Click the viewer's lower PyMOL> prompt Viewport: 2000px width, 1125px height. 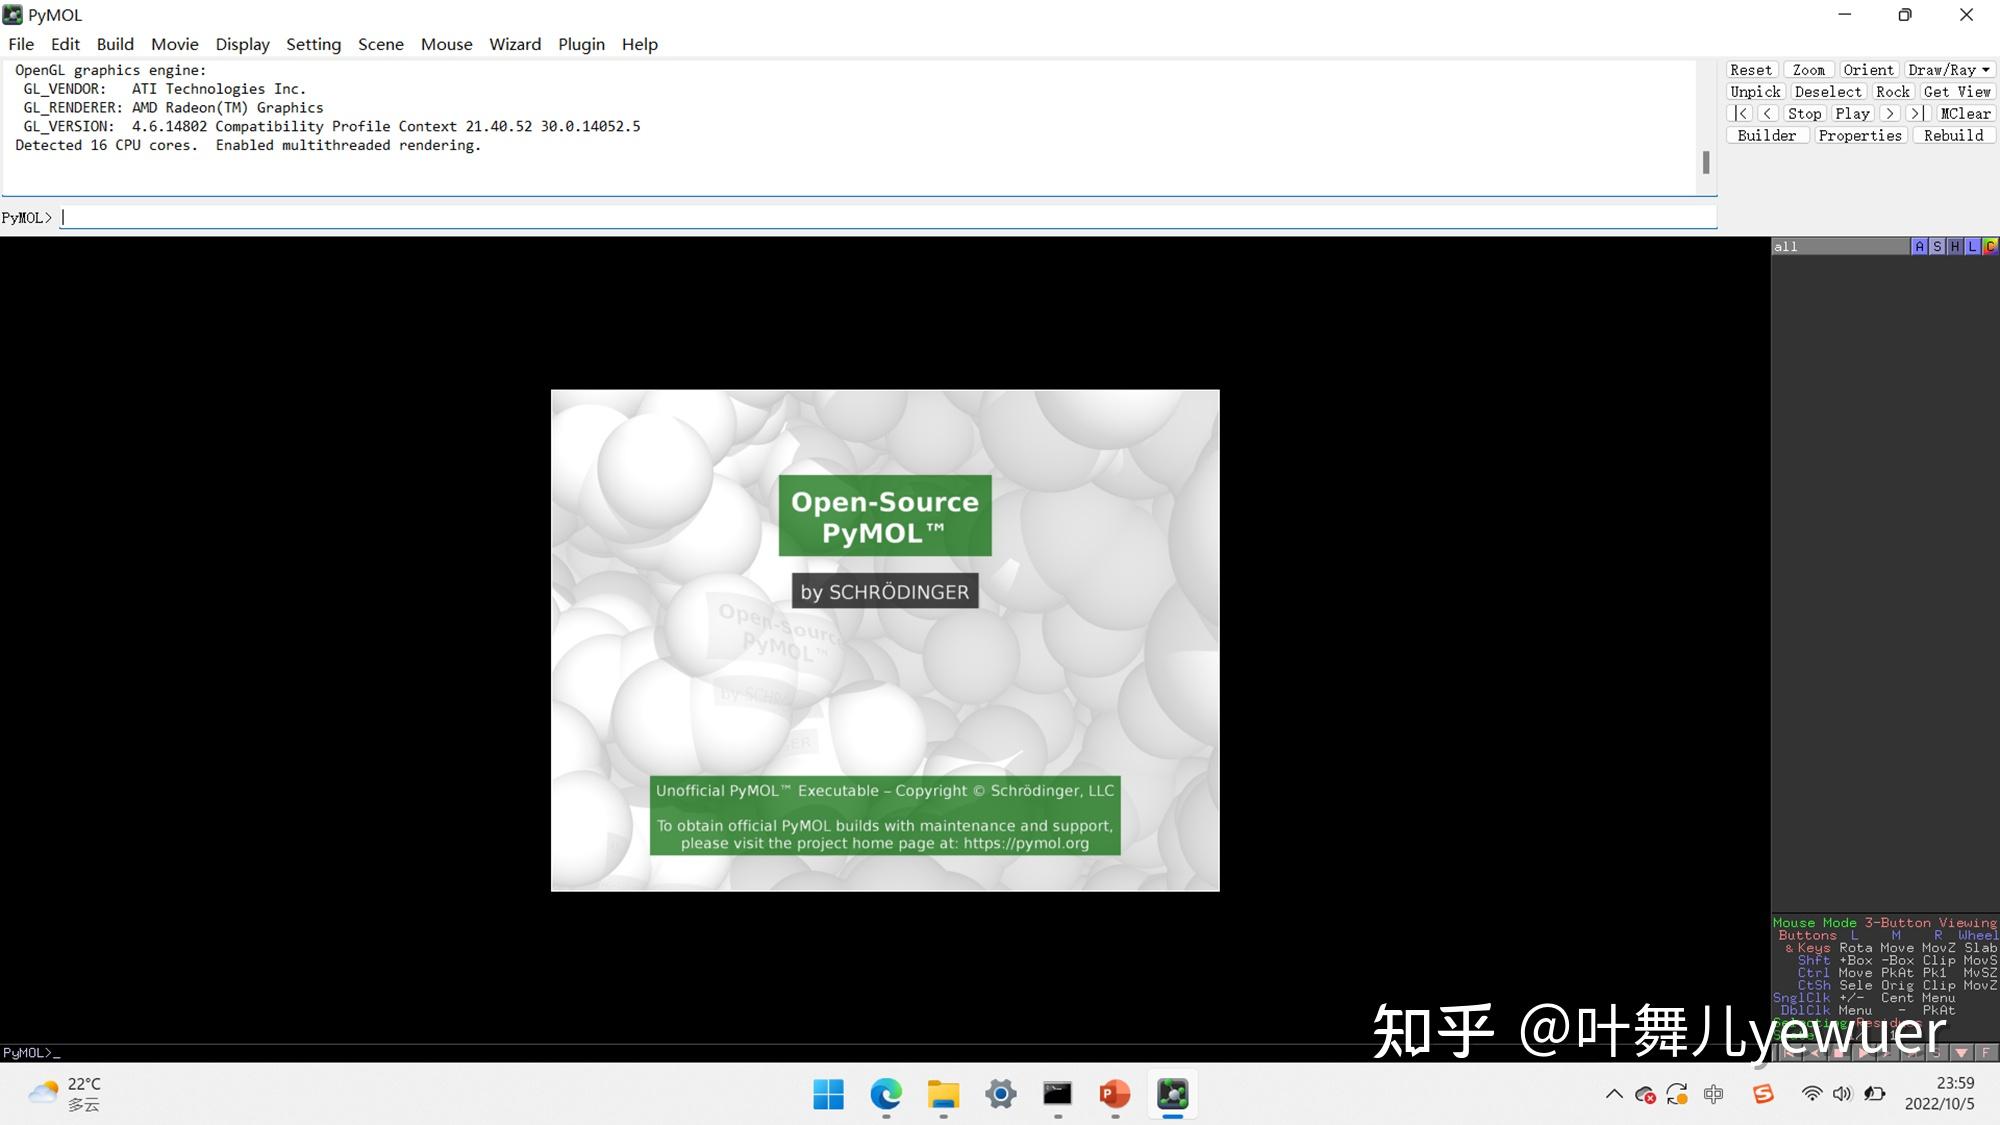31,1052
